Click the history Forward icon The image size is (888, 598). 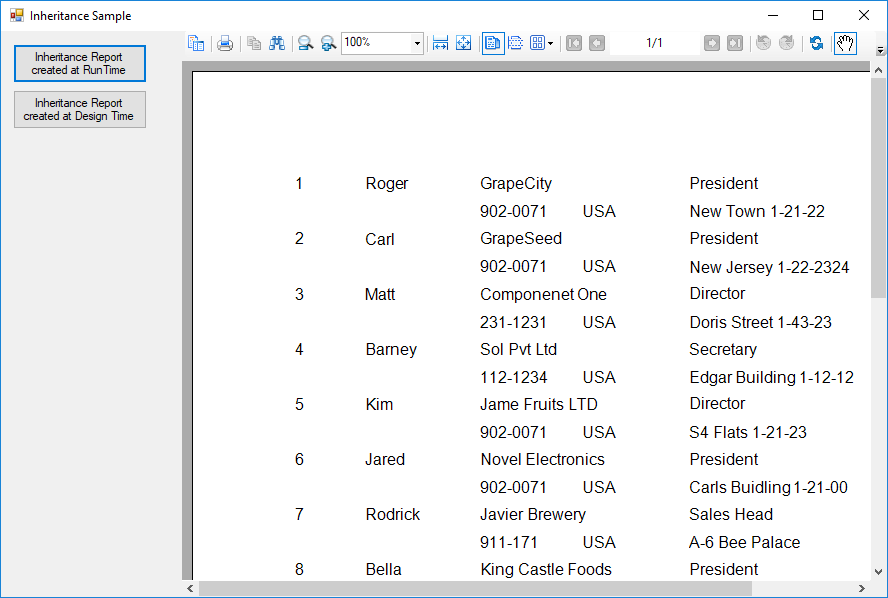pyautogui.click(x=787, y=43)
